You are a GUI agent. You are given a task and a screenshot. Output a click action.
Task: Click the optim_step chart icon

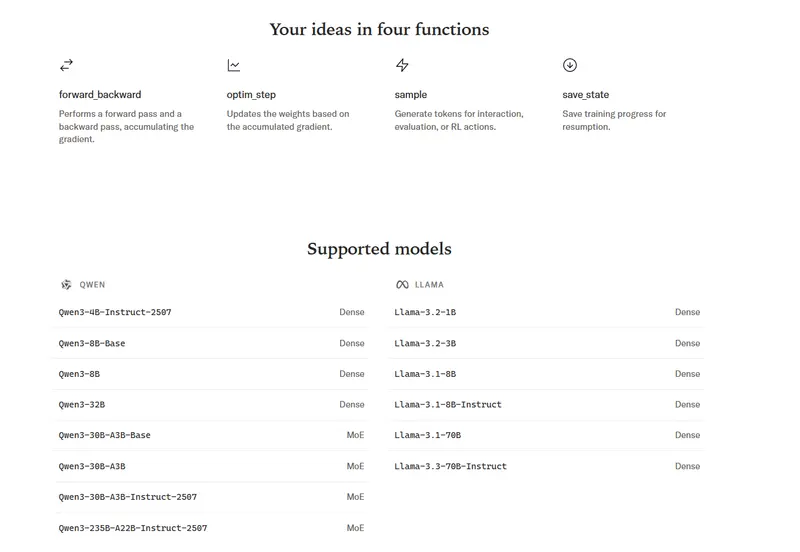(234, 65)
